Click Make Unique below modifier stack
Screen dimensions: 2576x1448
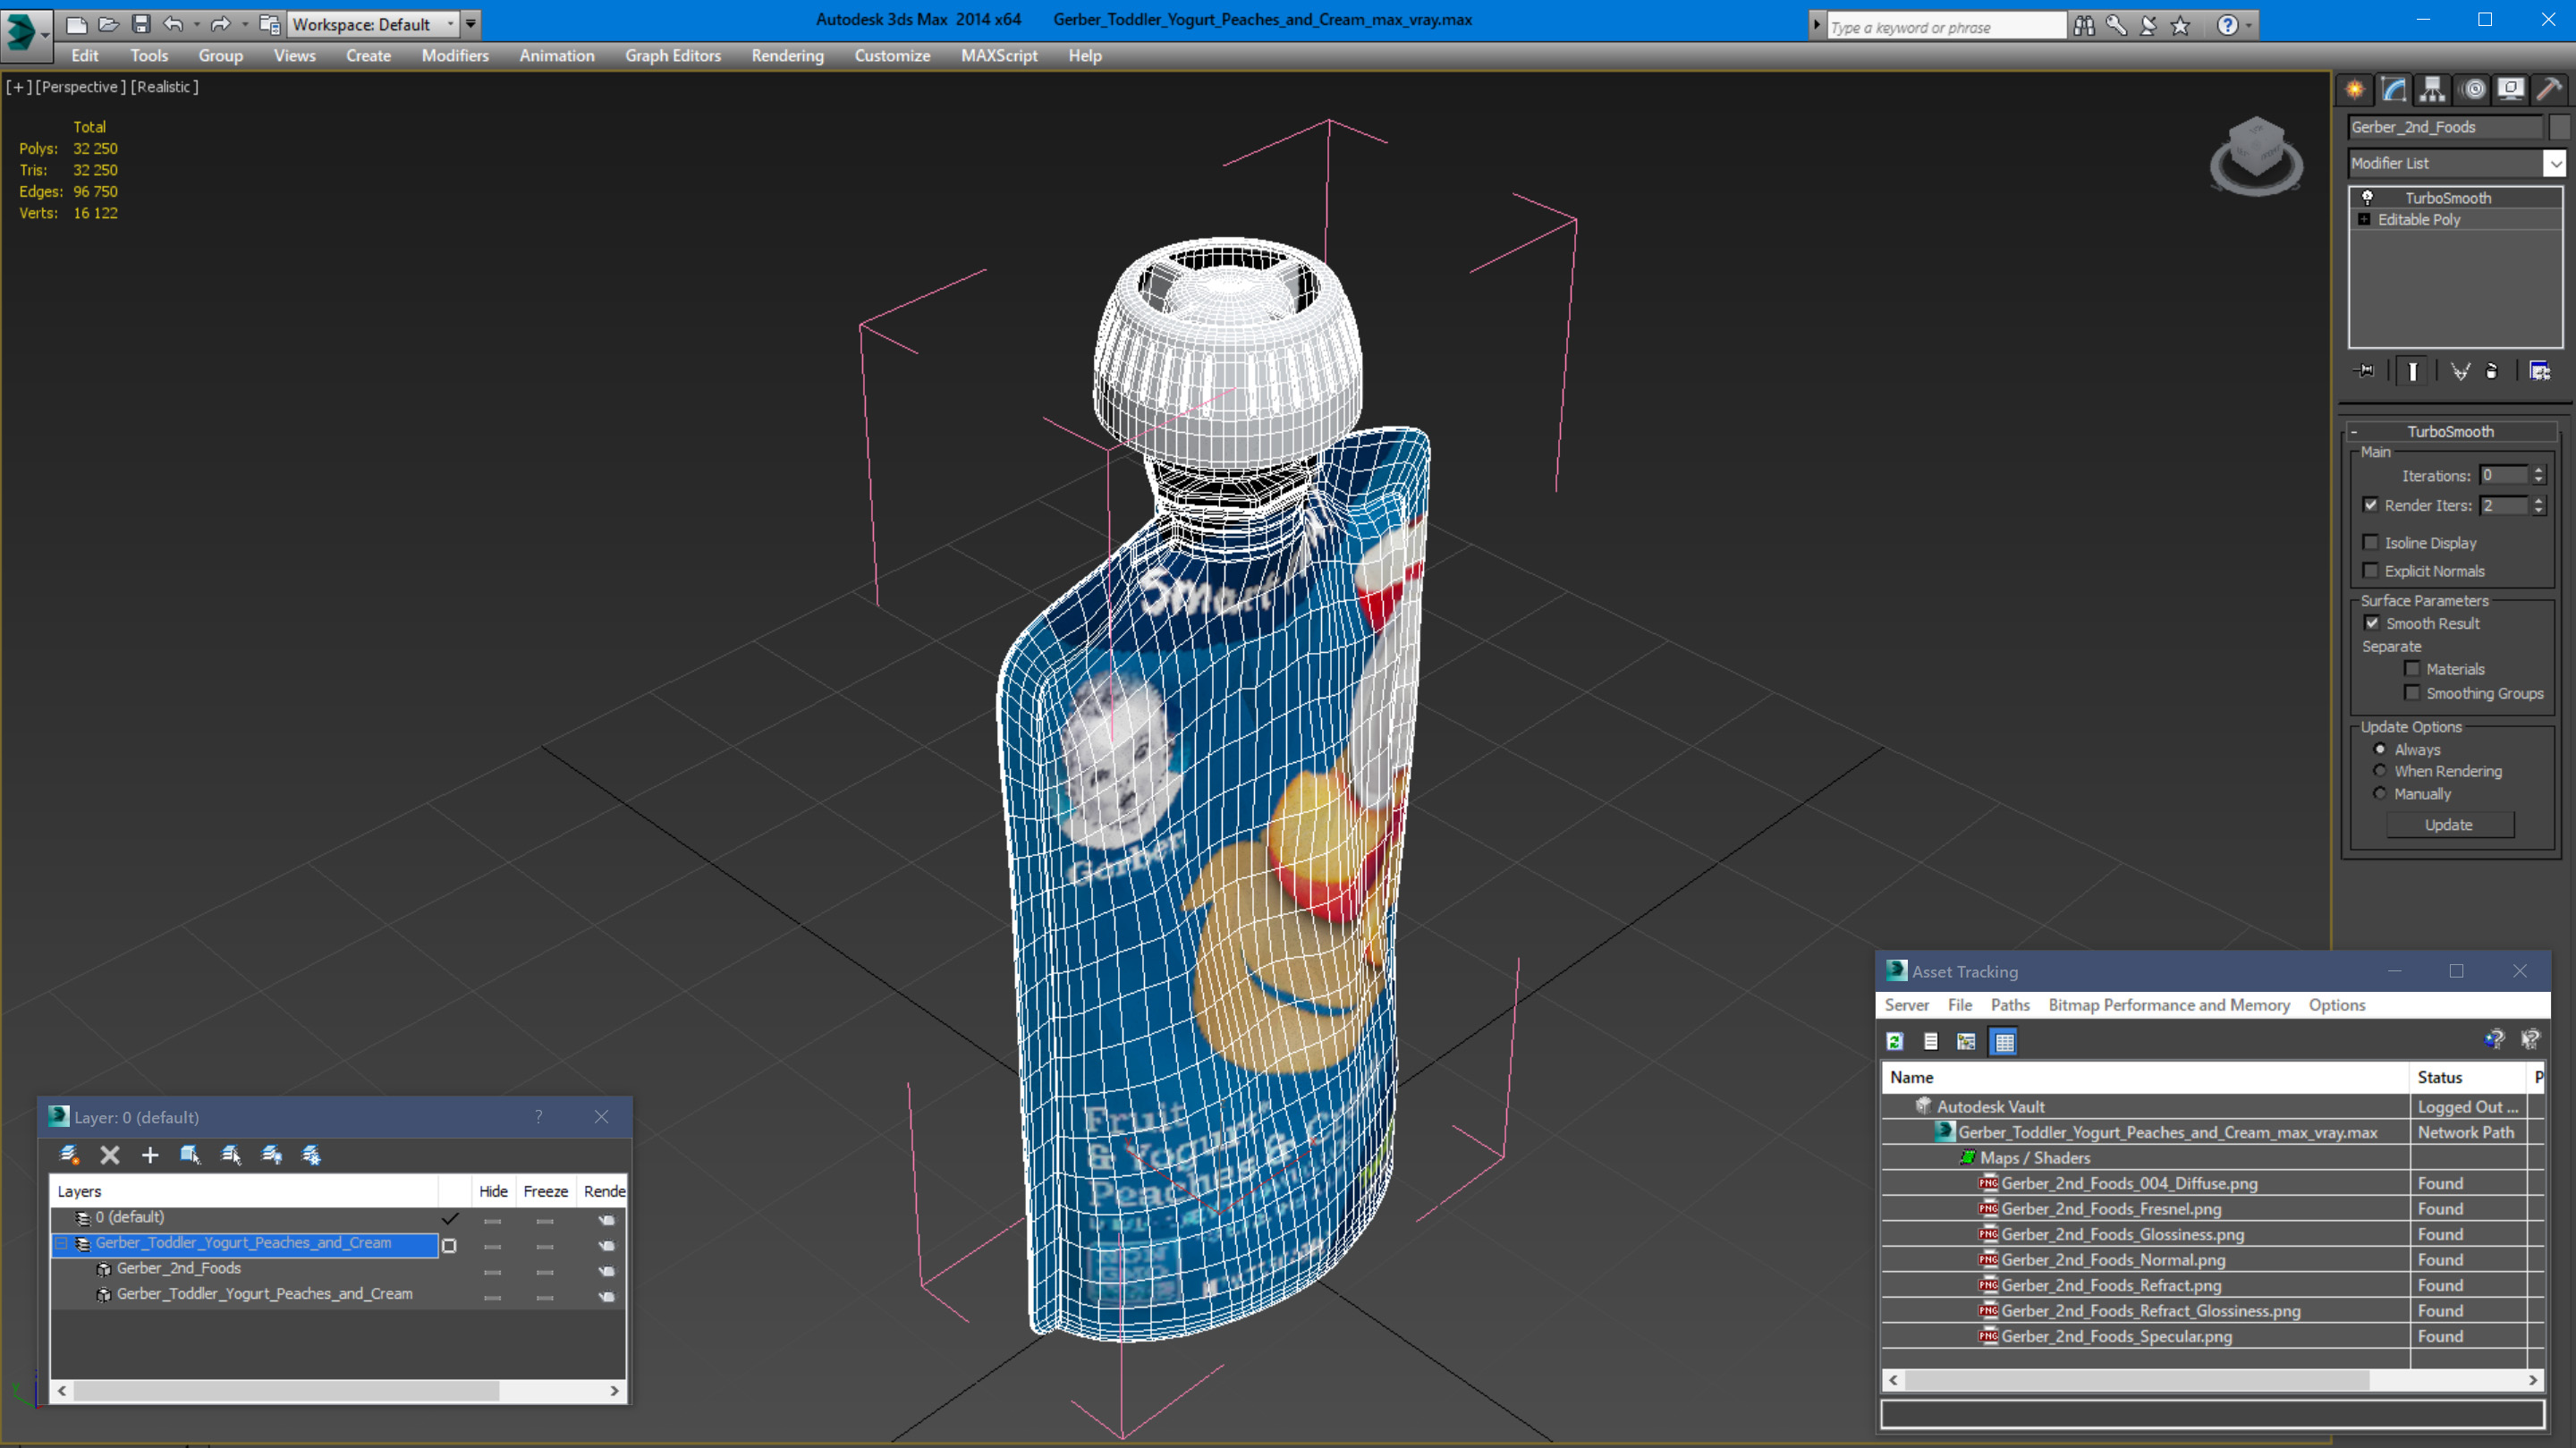(x=2460, y=371)
